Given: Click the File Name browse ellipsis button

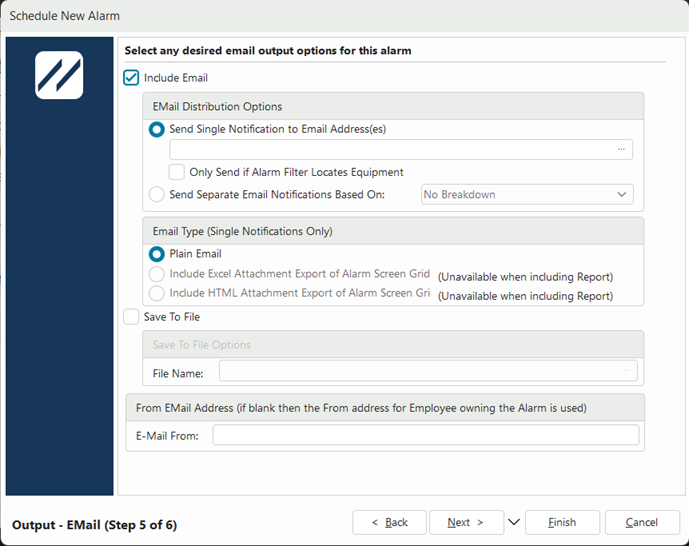Looking at the screenshot, I should point(626,371).
